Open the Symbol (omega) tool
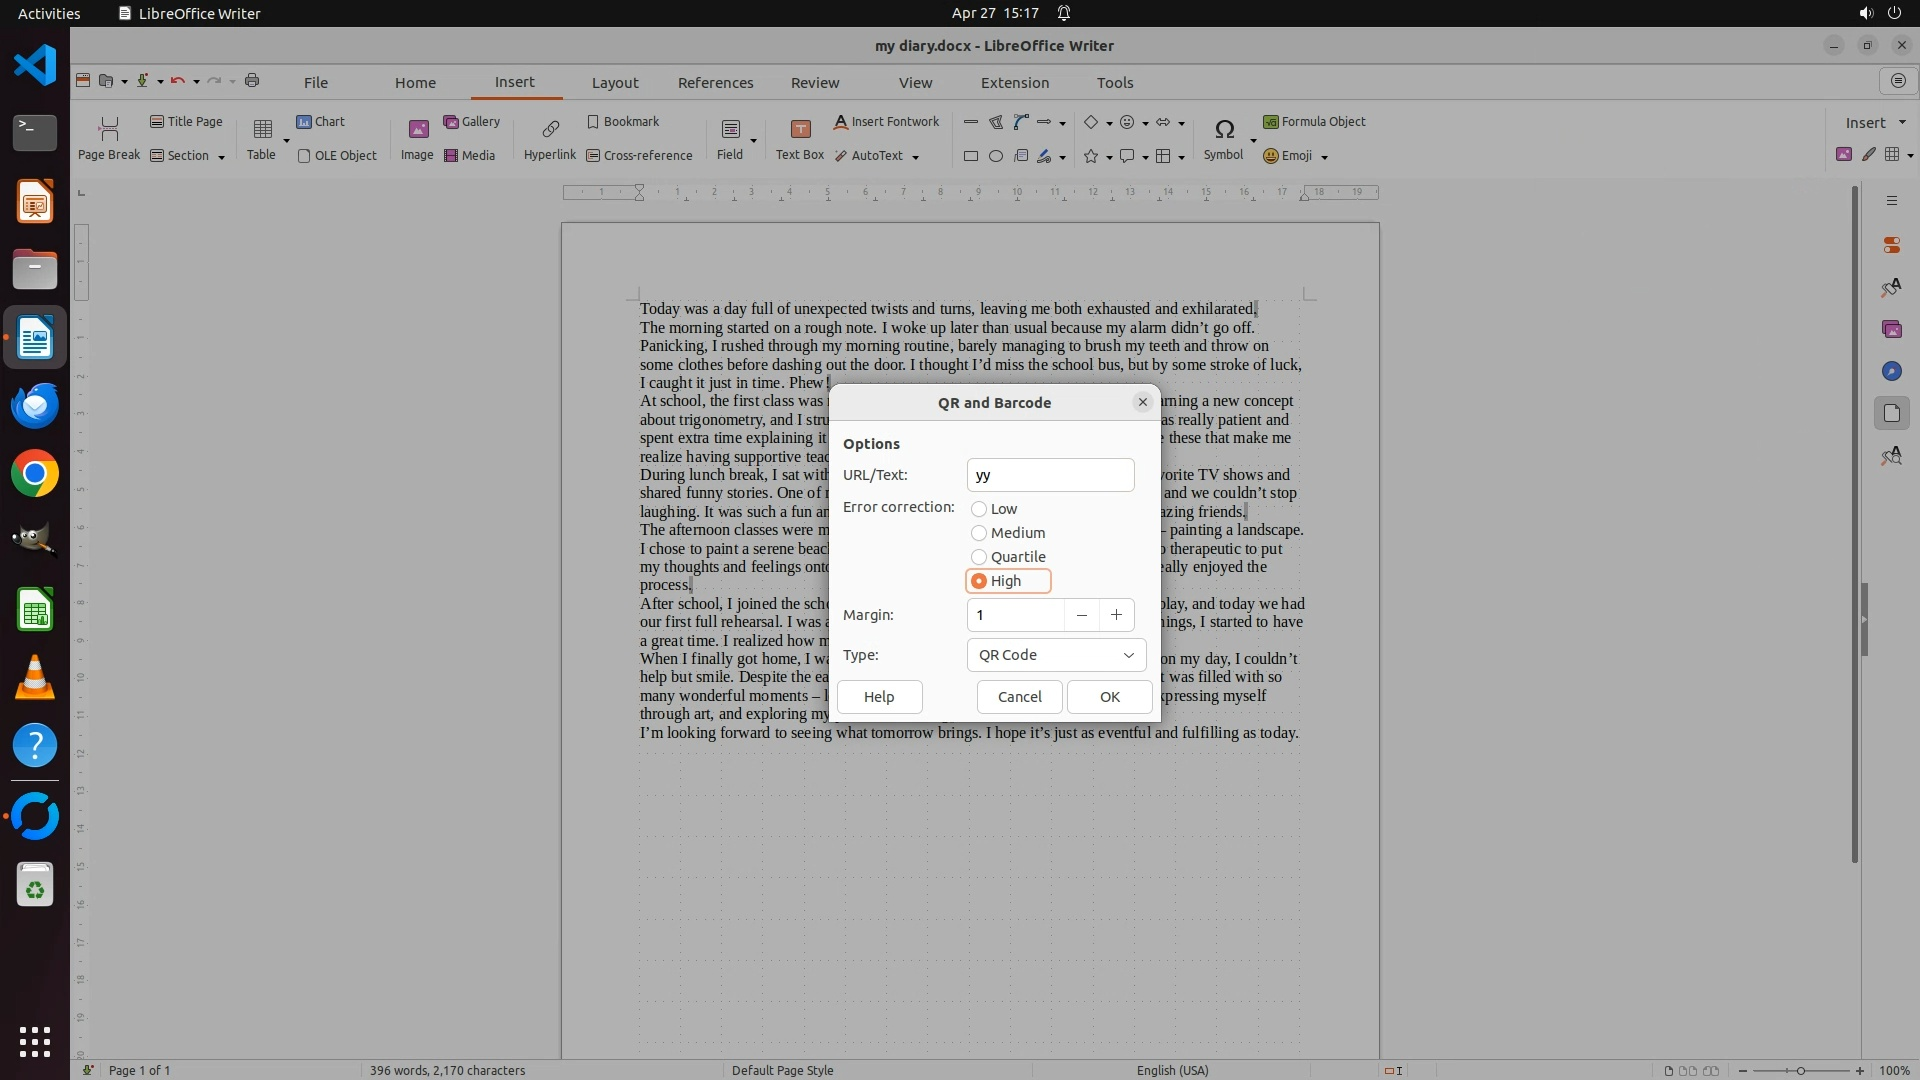Image resolution: width=1920 pixels, height=1080 pixels. pos(1224,129)
